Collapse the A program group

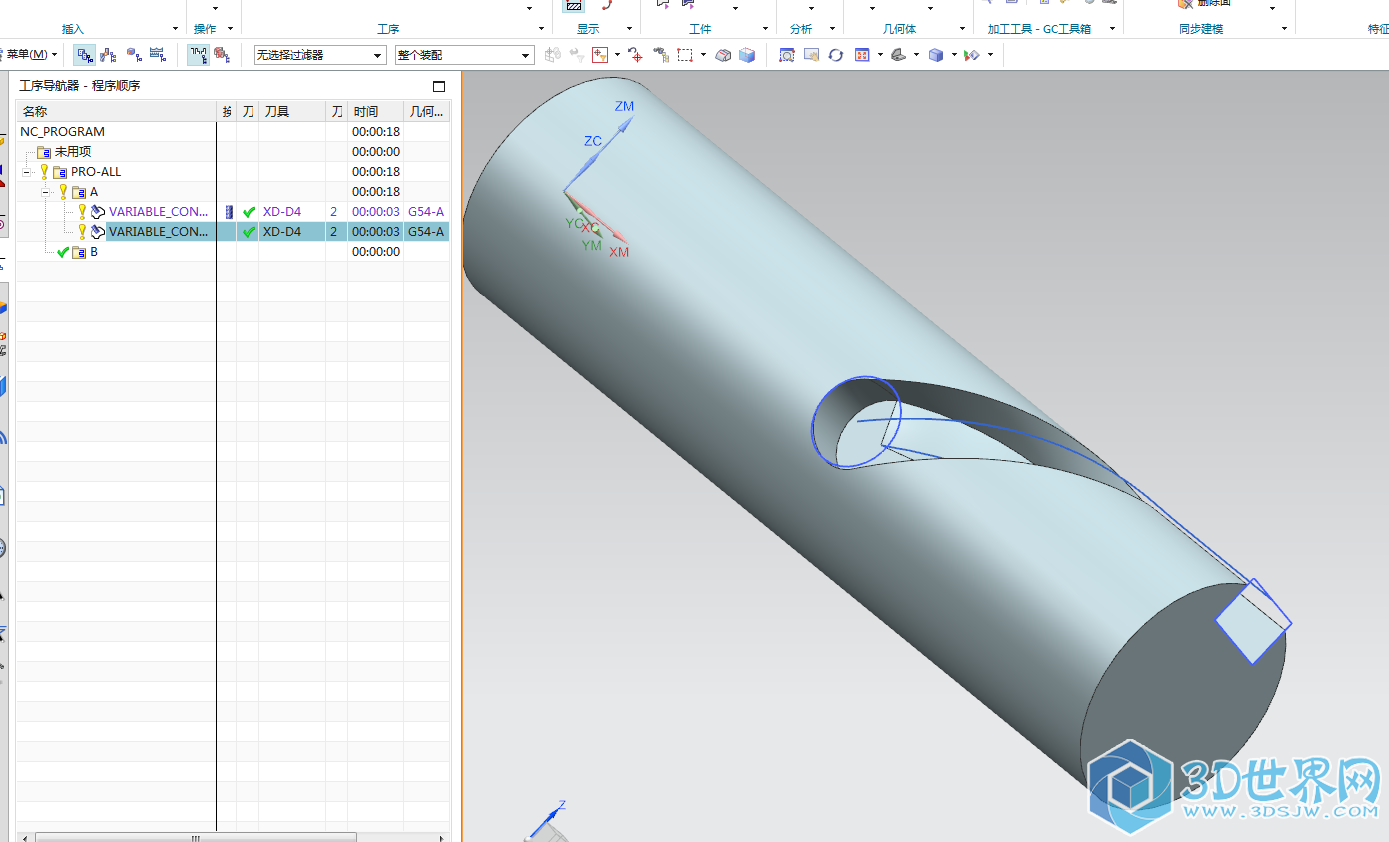45,192
